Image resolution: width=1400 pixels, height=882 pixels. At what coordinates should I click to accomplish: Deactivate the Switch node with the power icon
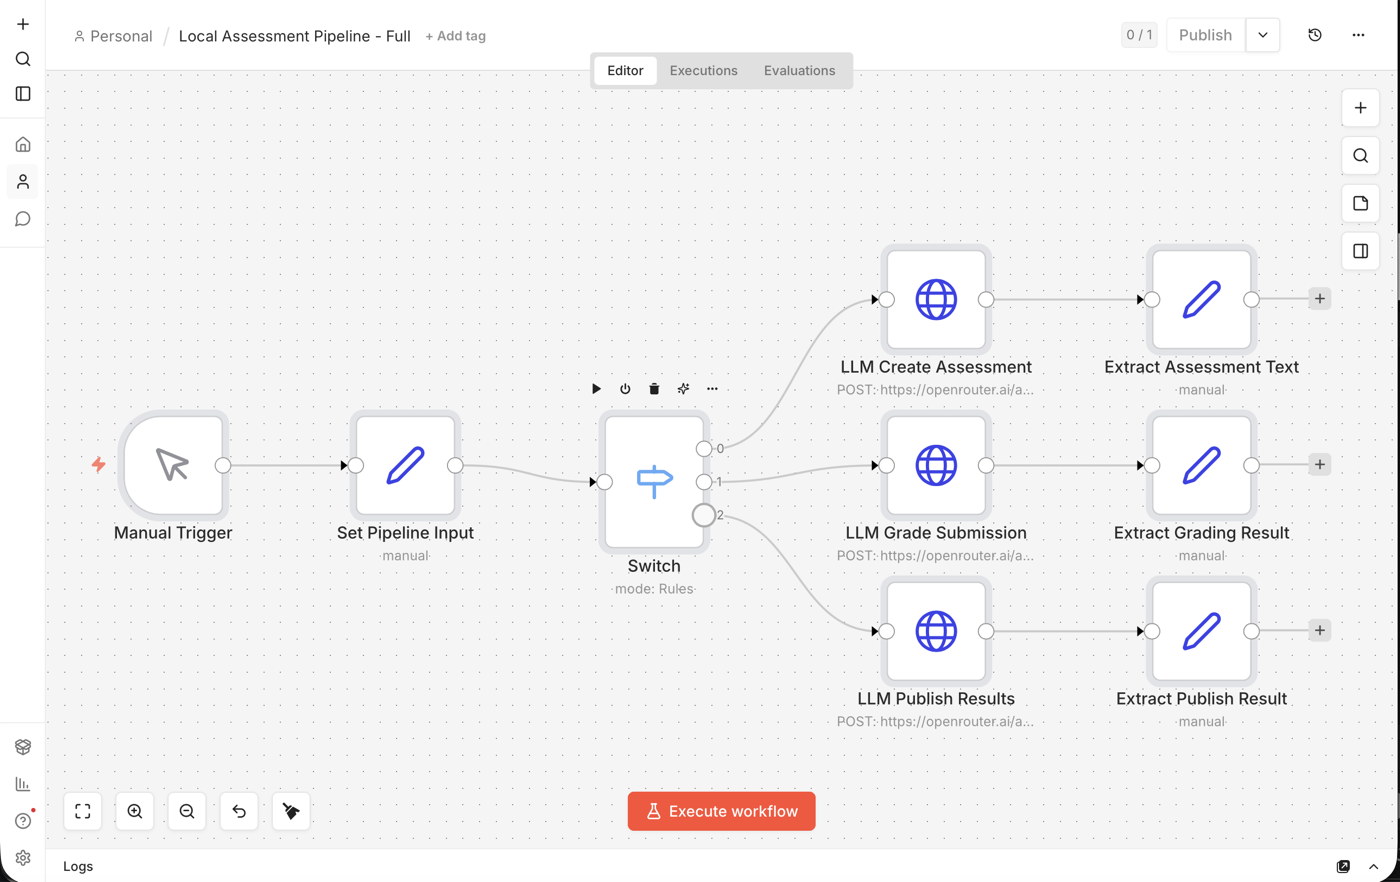point(625,389)
